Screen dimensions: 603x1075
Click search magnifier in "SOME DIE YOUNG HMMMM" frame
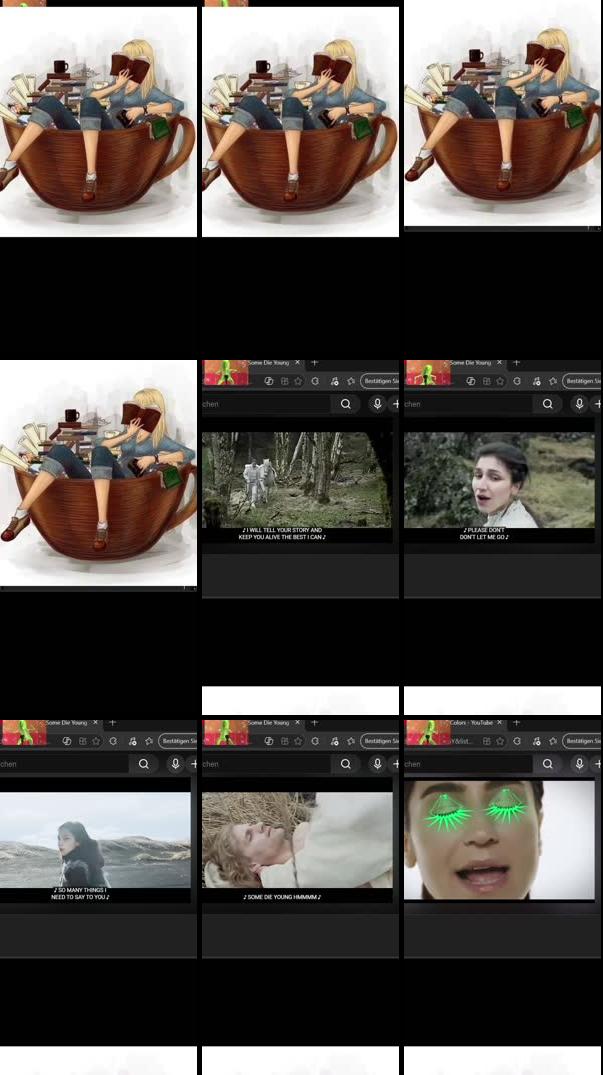point(345,764)
